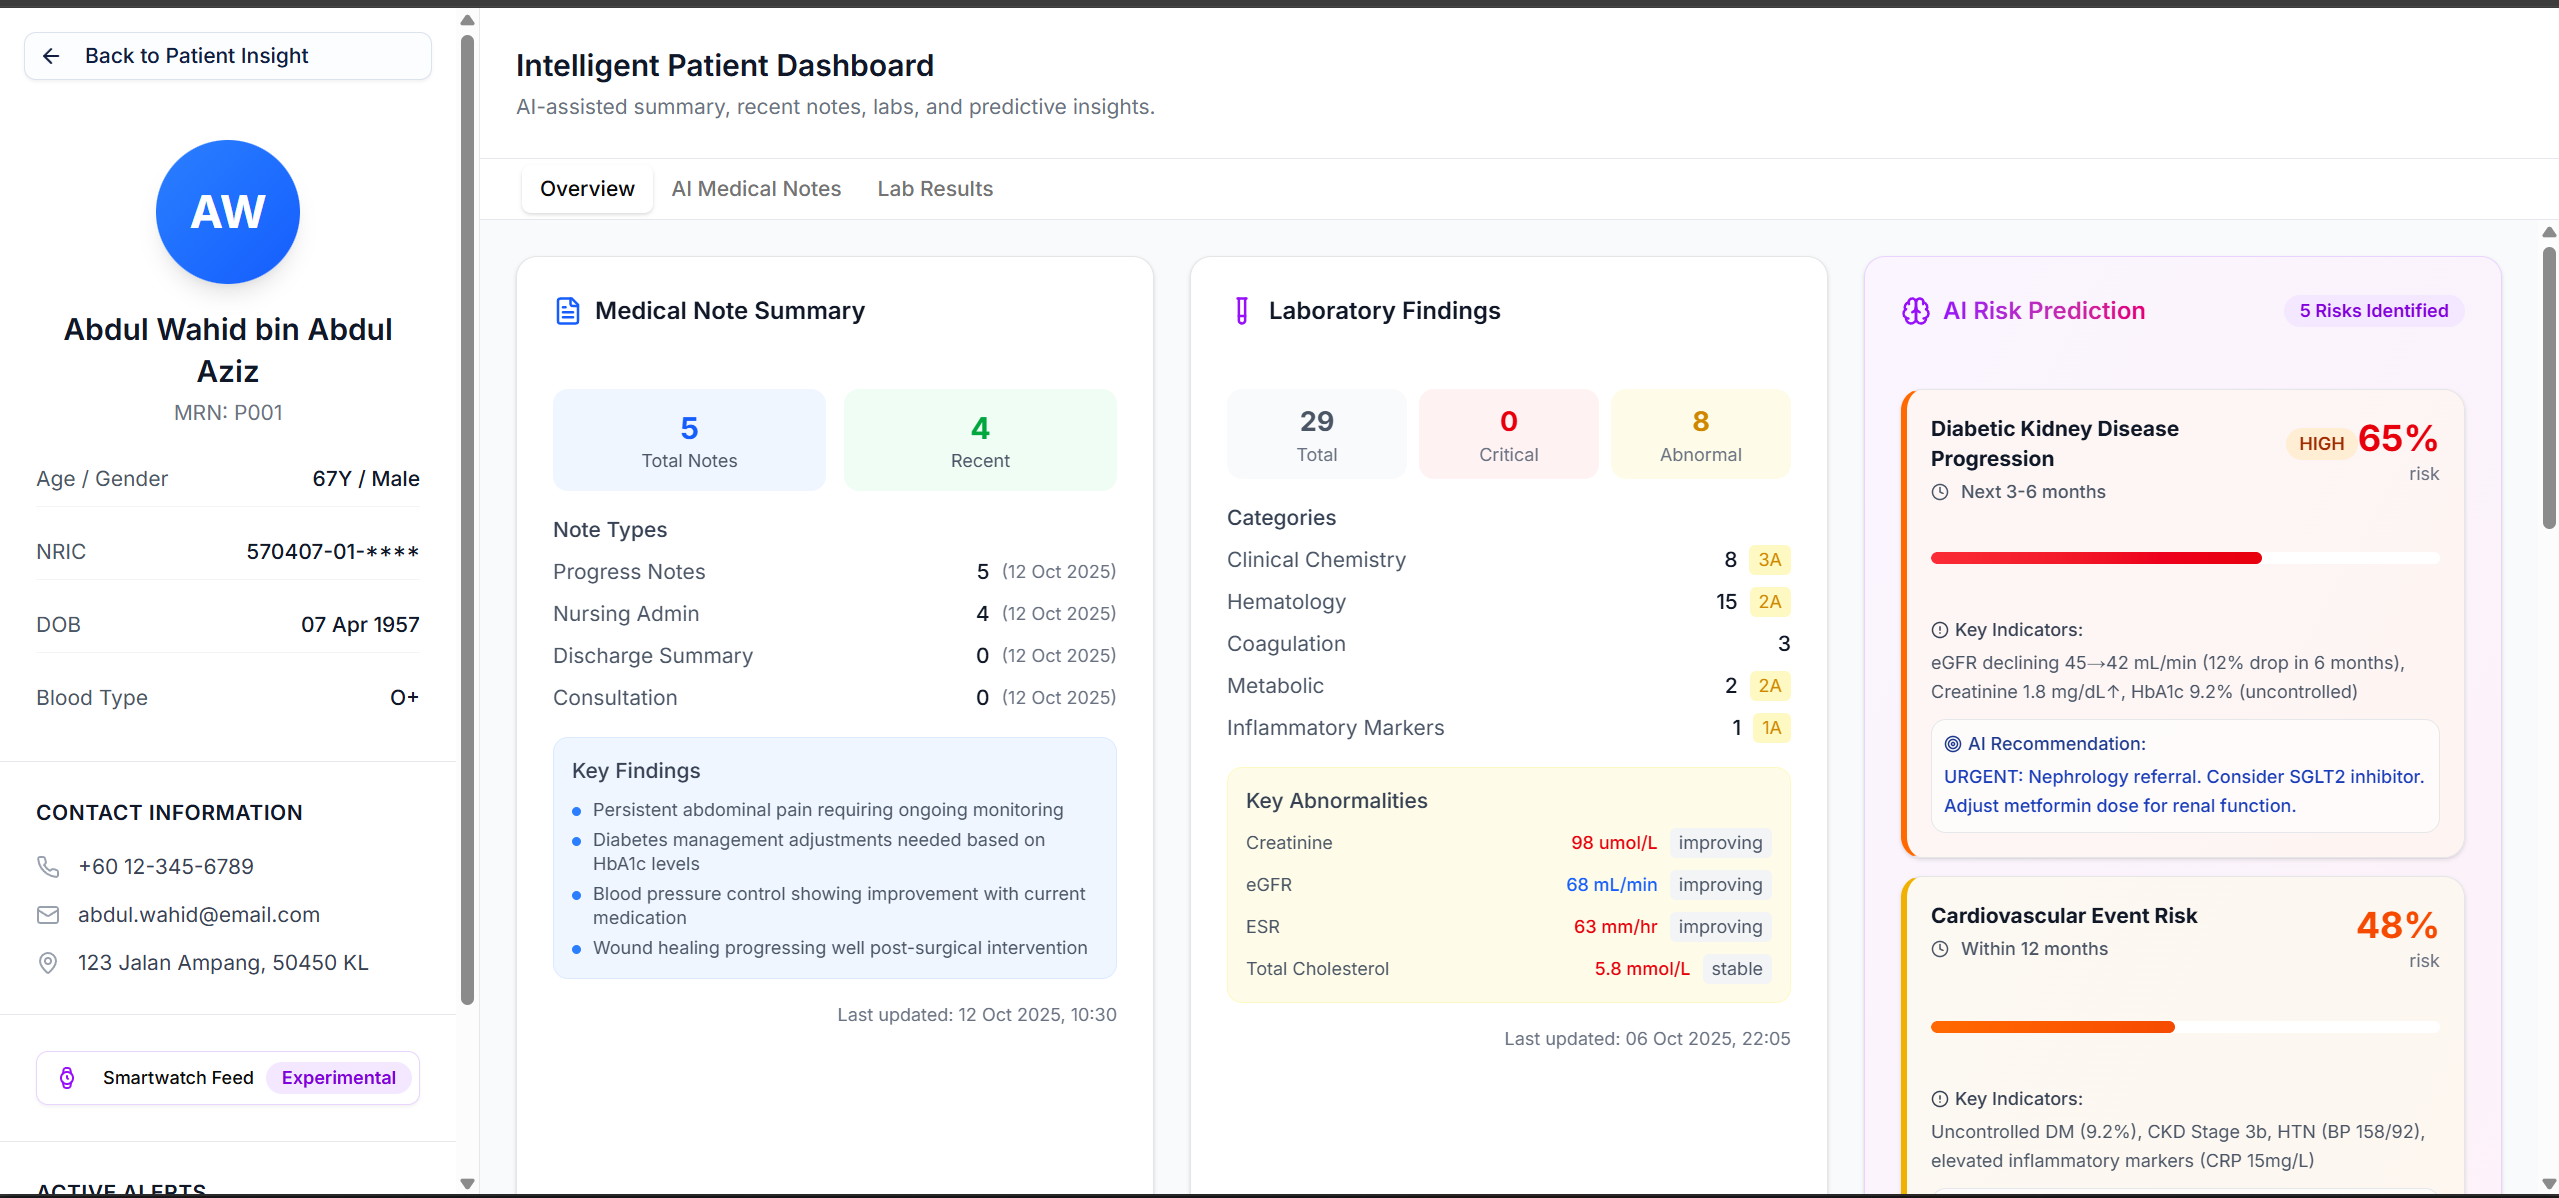Image resolution: width=2559 pixels, height=1198 pixels.
Task: Click sidebar scrollbar up arrow
Action: click(467, 20)
